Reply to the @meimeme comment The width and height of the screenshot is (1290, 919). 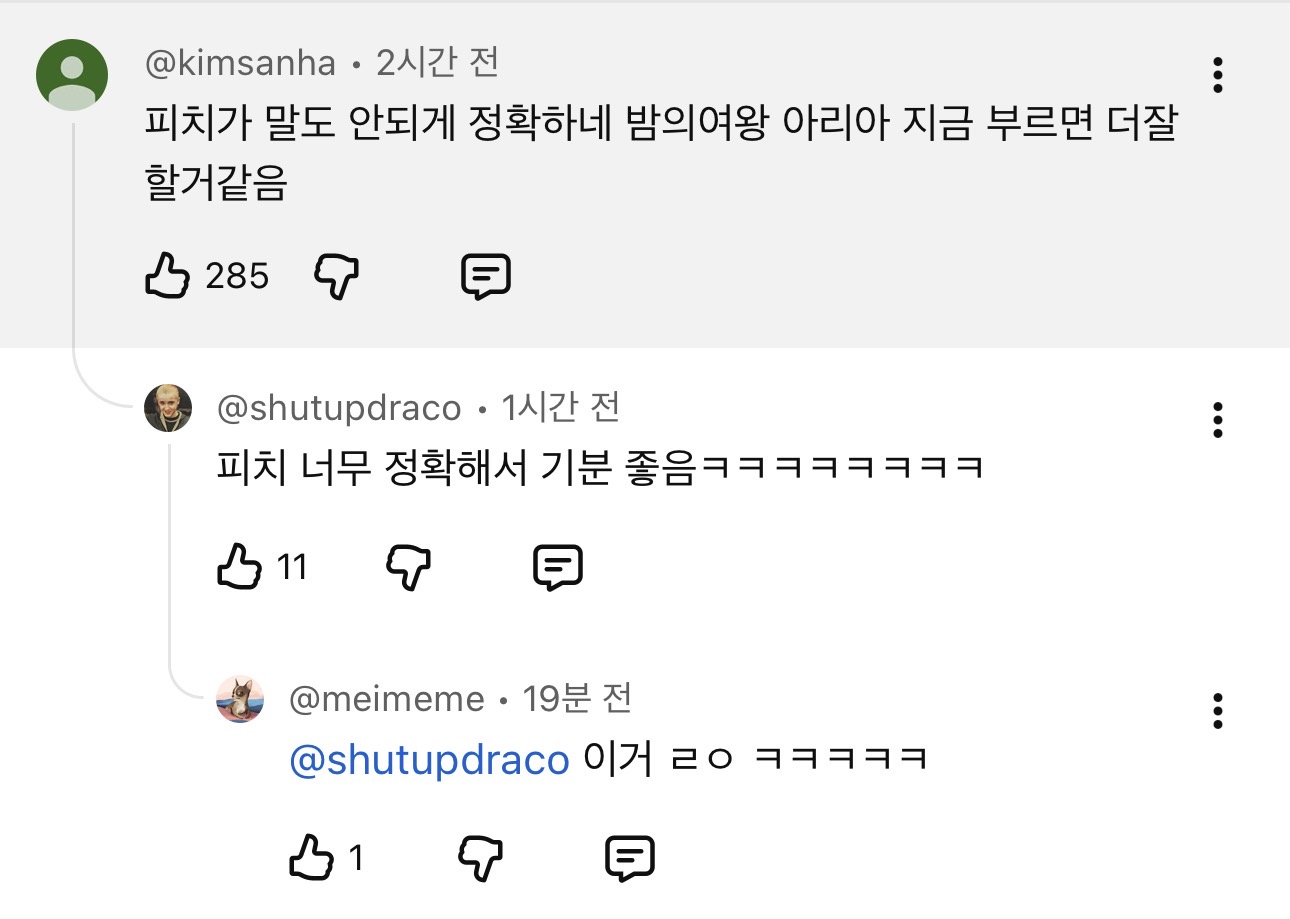630,858
